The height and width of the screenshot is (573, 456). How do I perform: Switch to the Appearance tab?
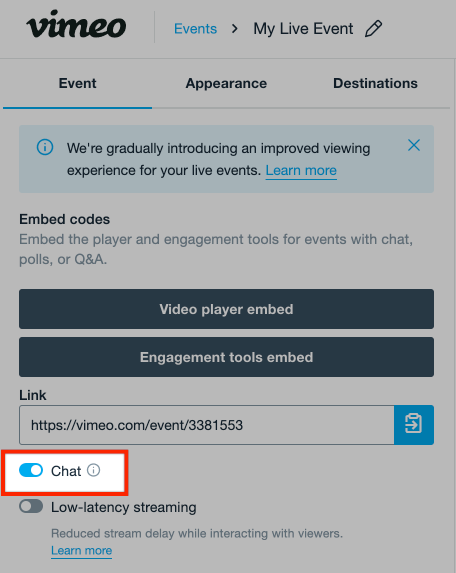coord(226,84)
